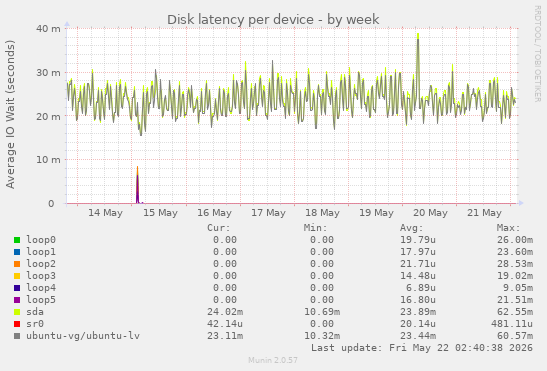Image resolution: width=547 pixels, height=371 pixels.
Task: Click the ubuntu-lv minimum value 10.32m
Action: pos(322,336)
